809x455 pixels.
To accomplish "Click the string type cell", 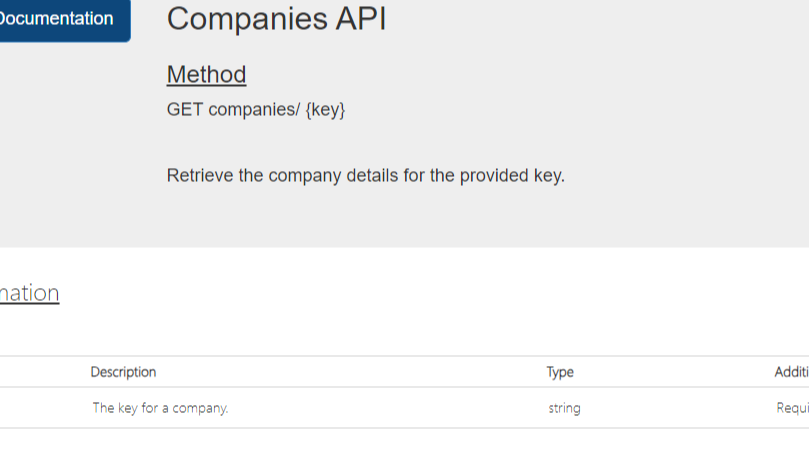I will point(564,408).
